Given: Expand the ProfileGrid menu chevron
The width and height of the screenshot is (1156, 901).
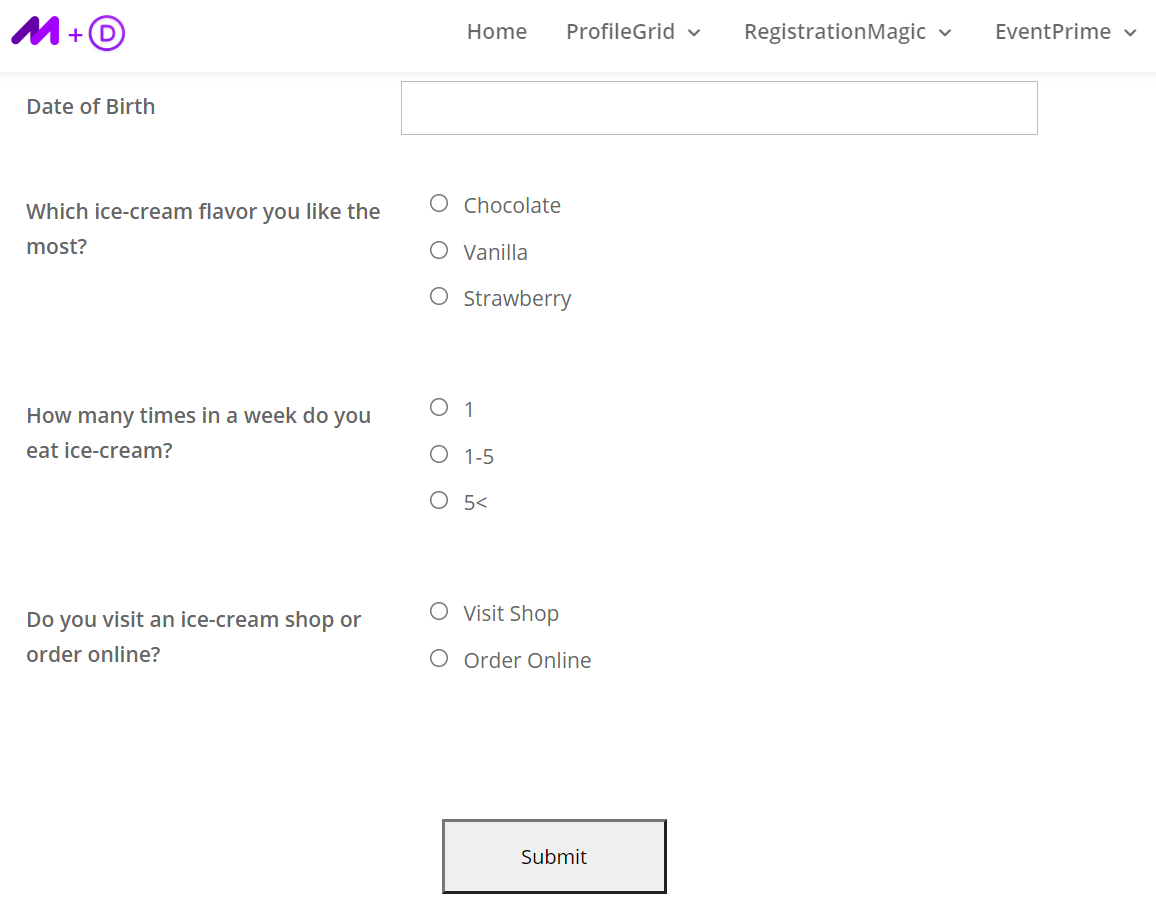Looking at the screenshot, I should click(694, 32).
